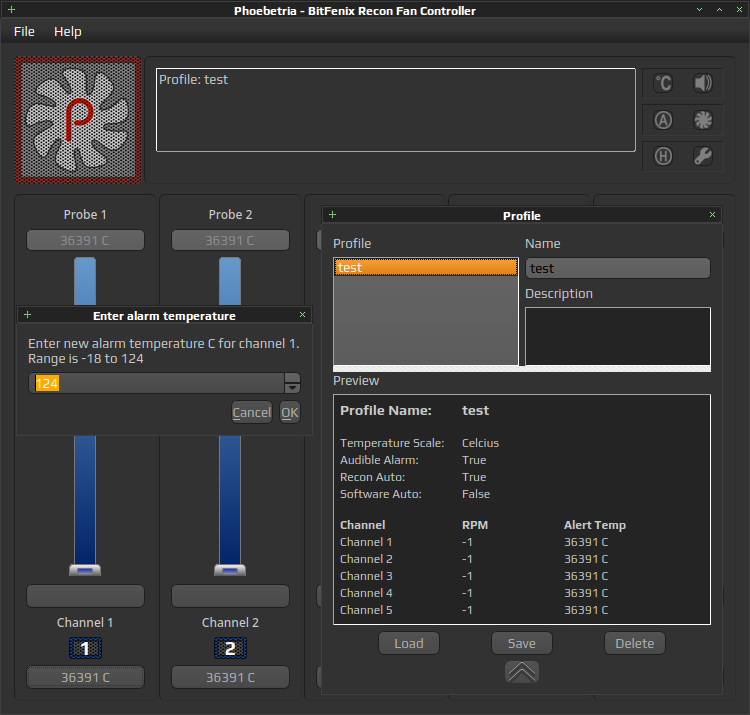
Task: Close the Profile dialog
Action: coord(712,215)
